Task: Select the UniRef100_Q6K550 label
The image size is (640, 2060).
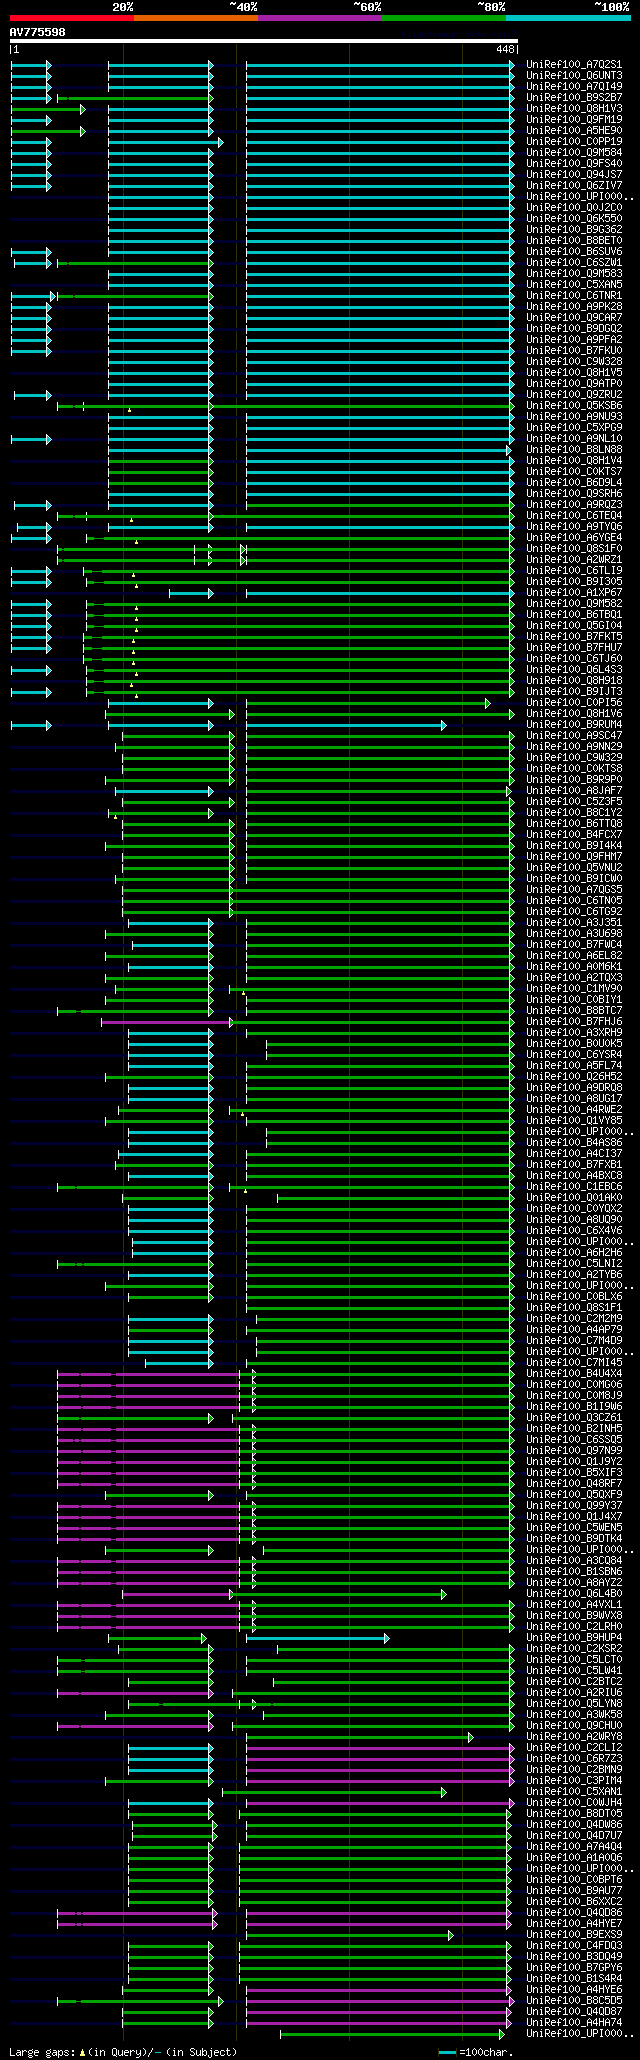Action: (x=574, y=218)
